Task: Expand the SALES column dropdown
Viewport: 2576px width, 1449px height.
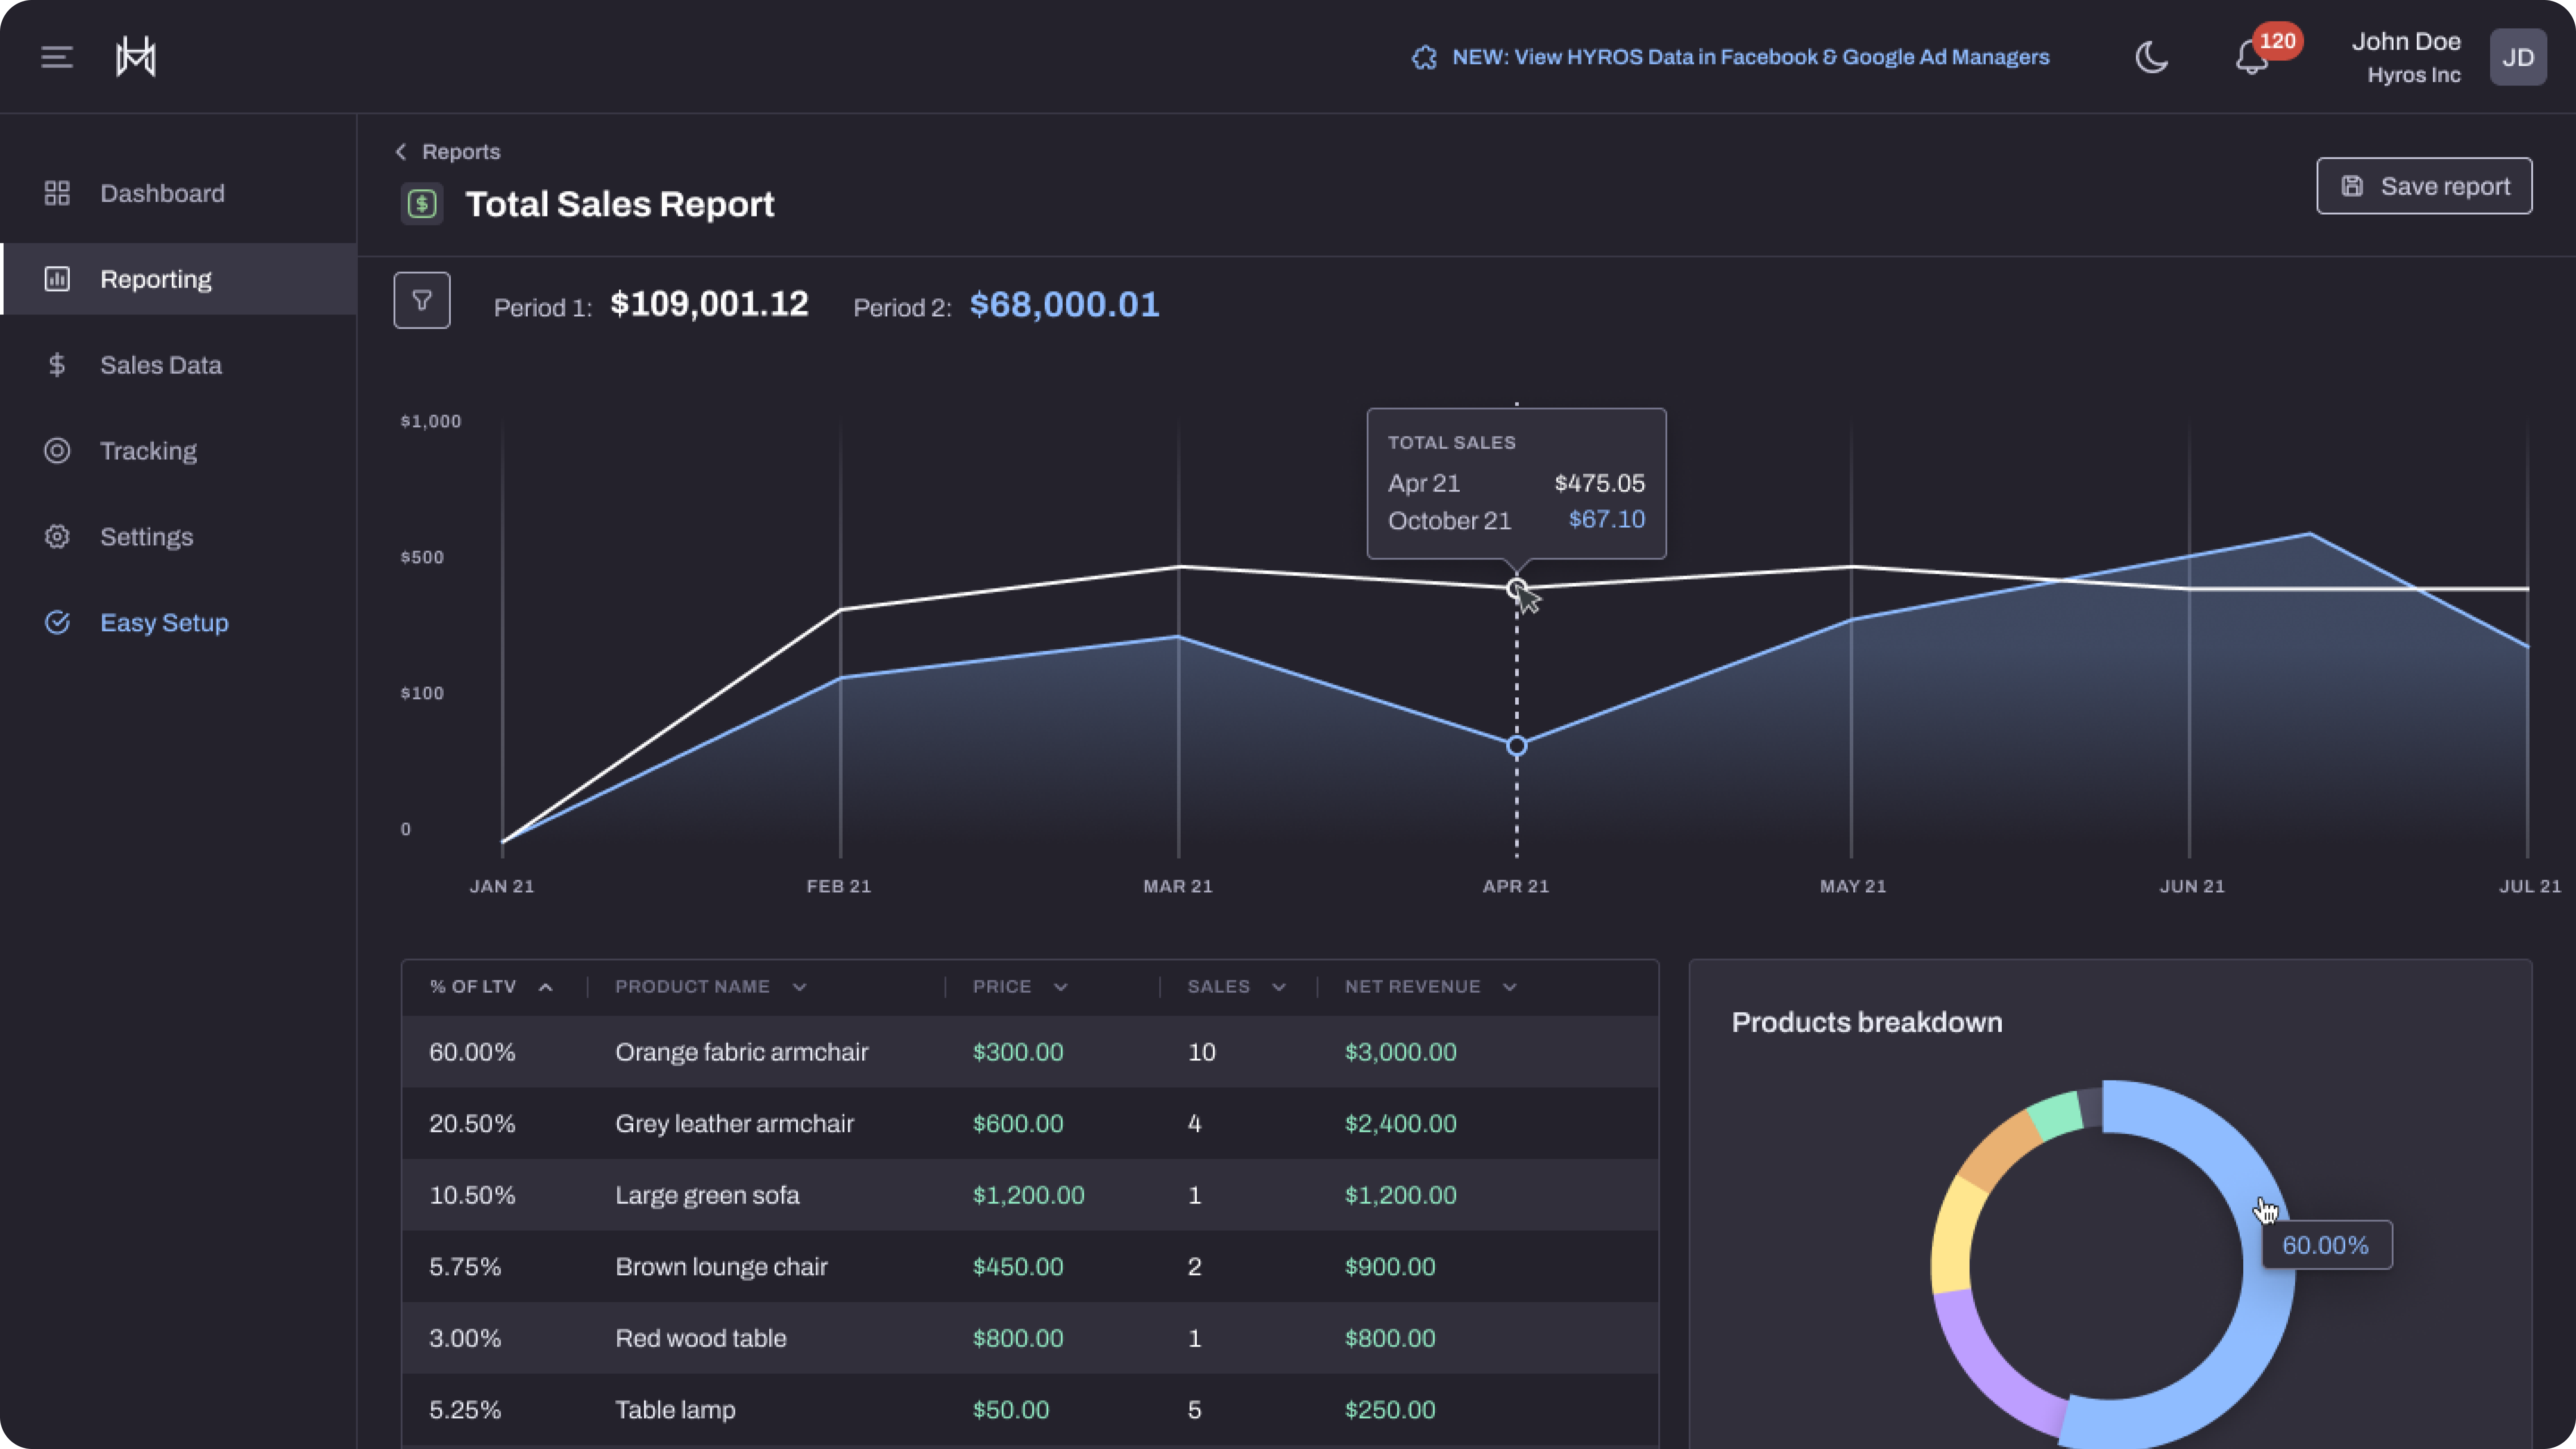Action: click(x=1279, y=987)
